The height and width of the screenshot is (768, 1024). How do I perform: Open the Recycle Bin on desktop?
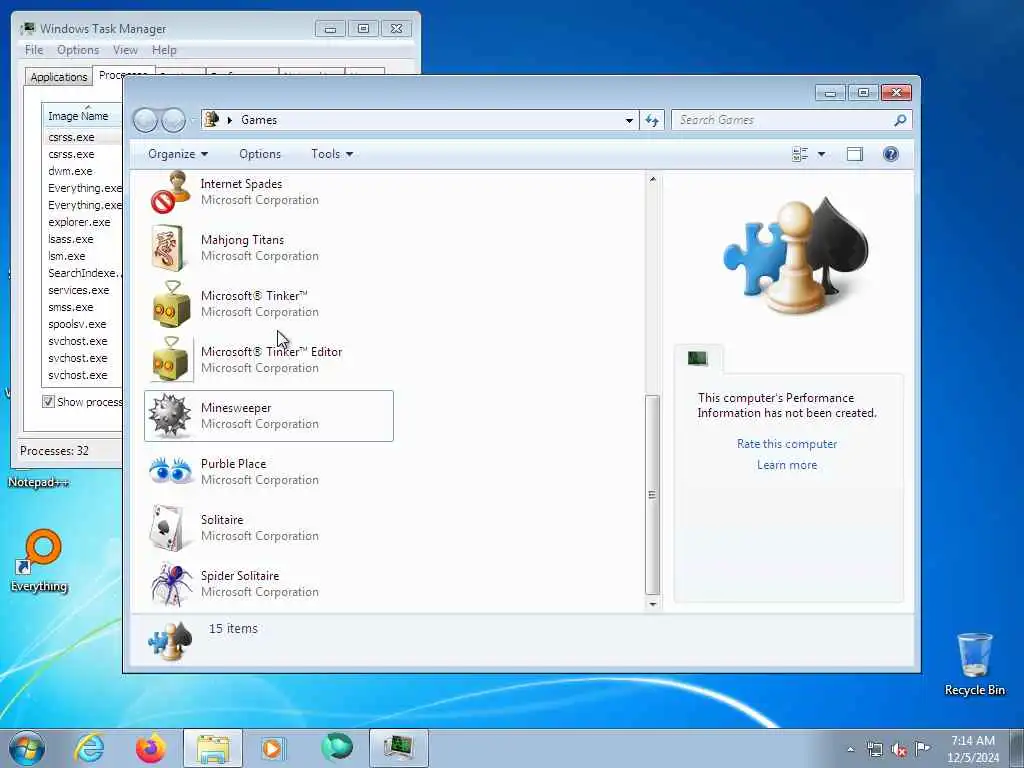coord(974,664)
